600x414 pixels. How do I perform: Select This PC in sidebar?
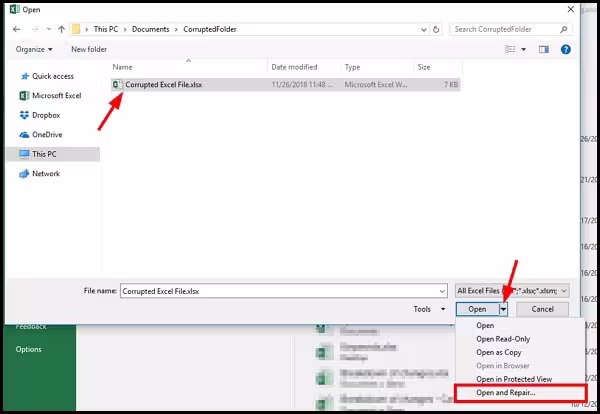click(53, 154)
